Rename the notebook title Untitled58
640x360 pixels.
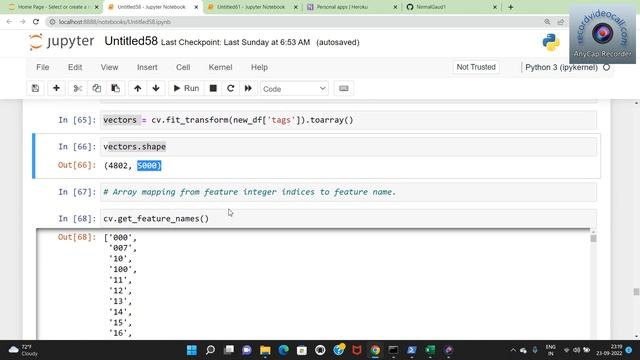coord(131,41)
